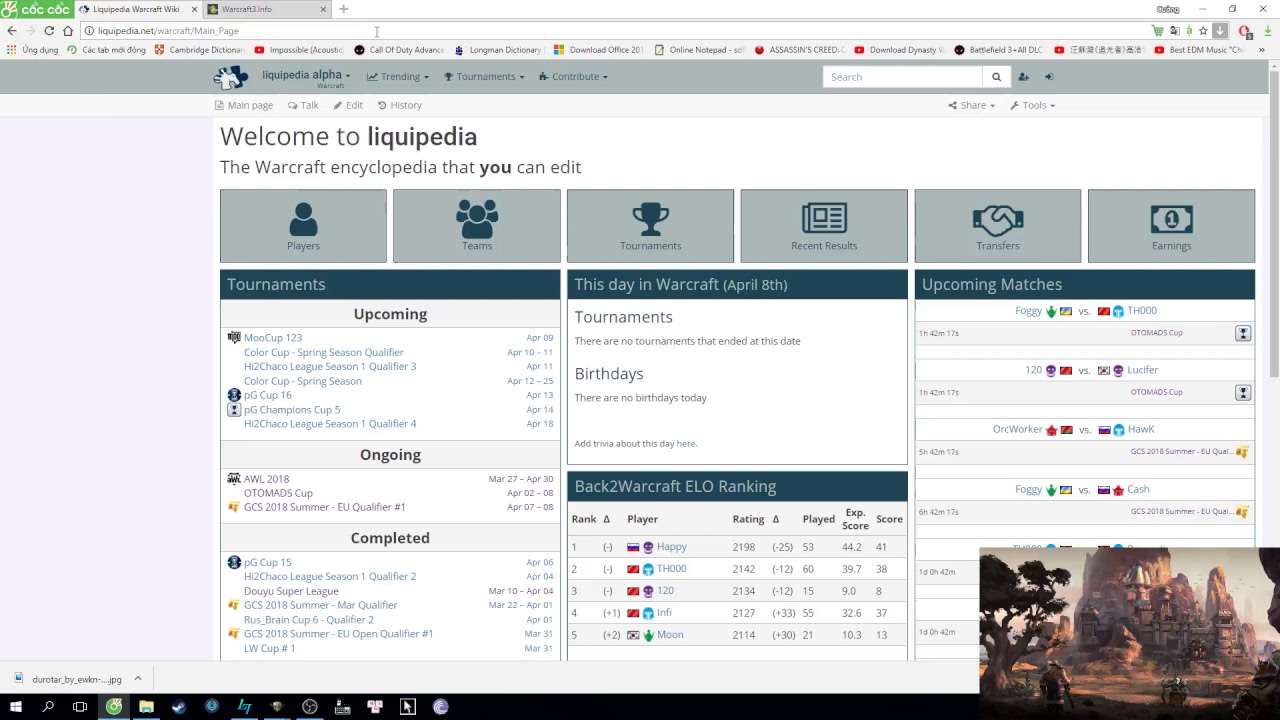Open File Explorer from the taskbar
The height and width of the screenshot is (720, 1280).
[x=146, y=707]
